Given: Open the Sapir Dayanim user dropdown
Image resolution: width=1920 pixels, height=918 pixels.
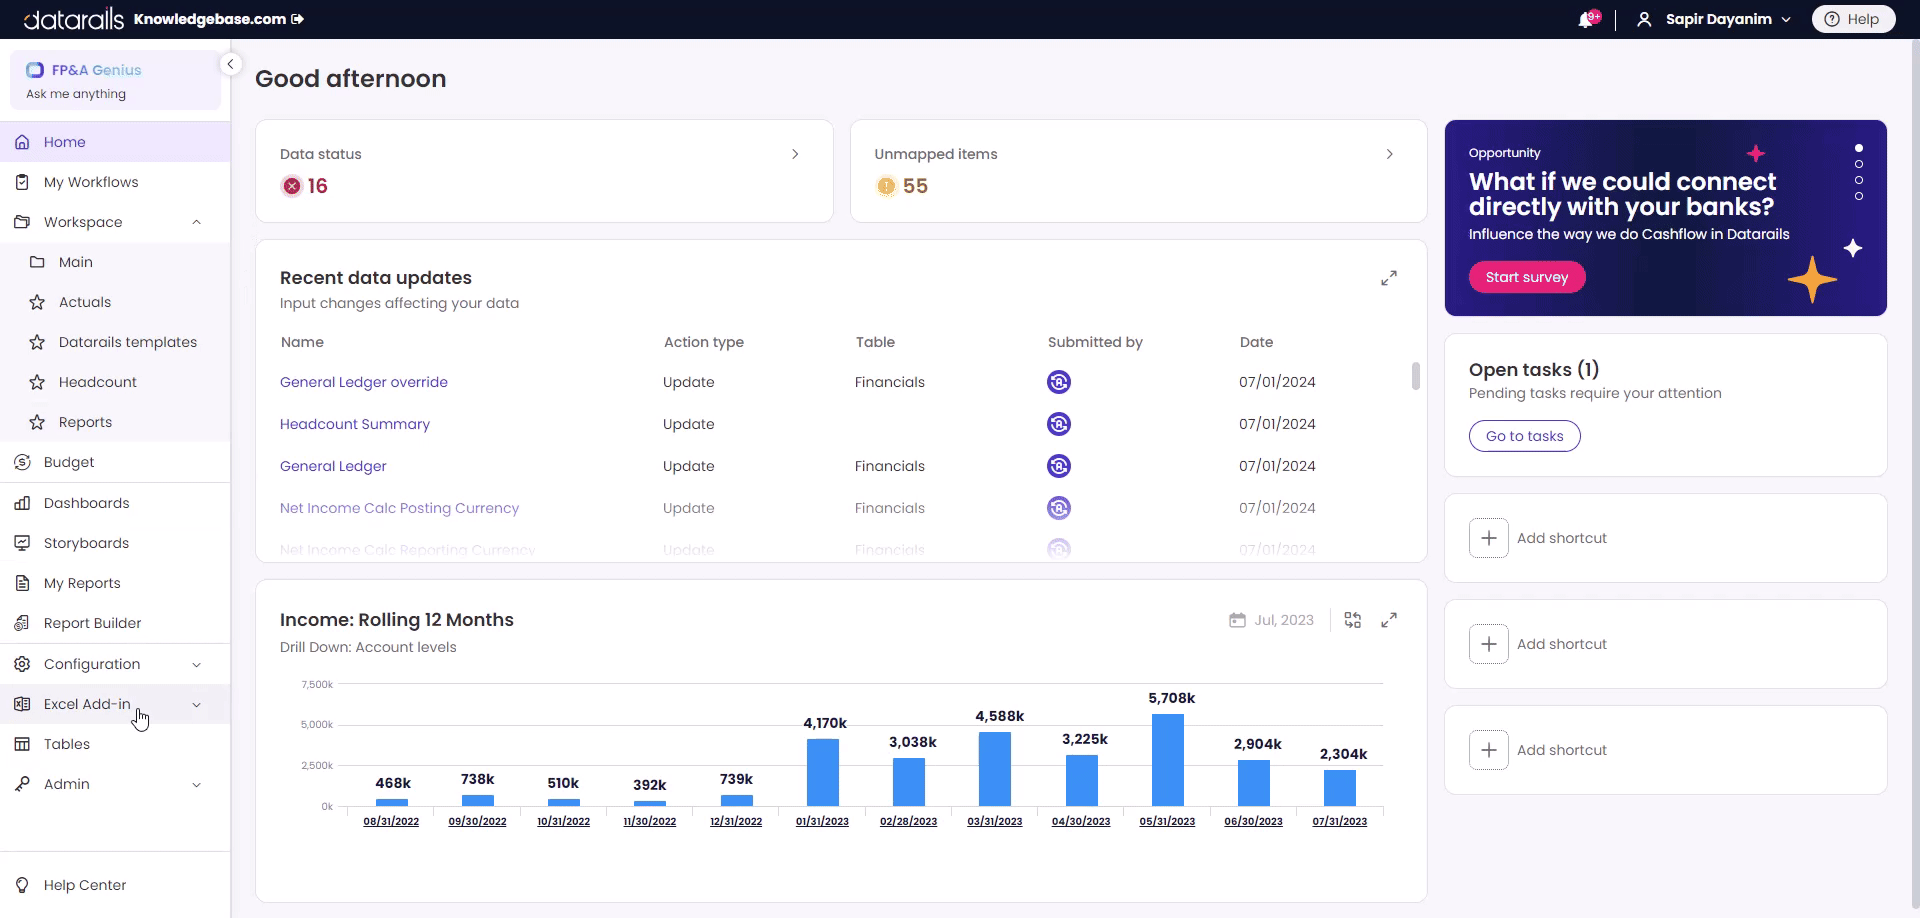Looking at the screenshot, I should tap(1717, 19).
